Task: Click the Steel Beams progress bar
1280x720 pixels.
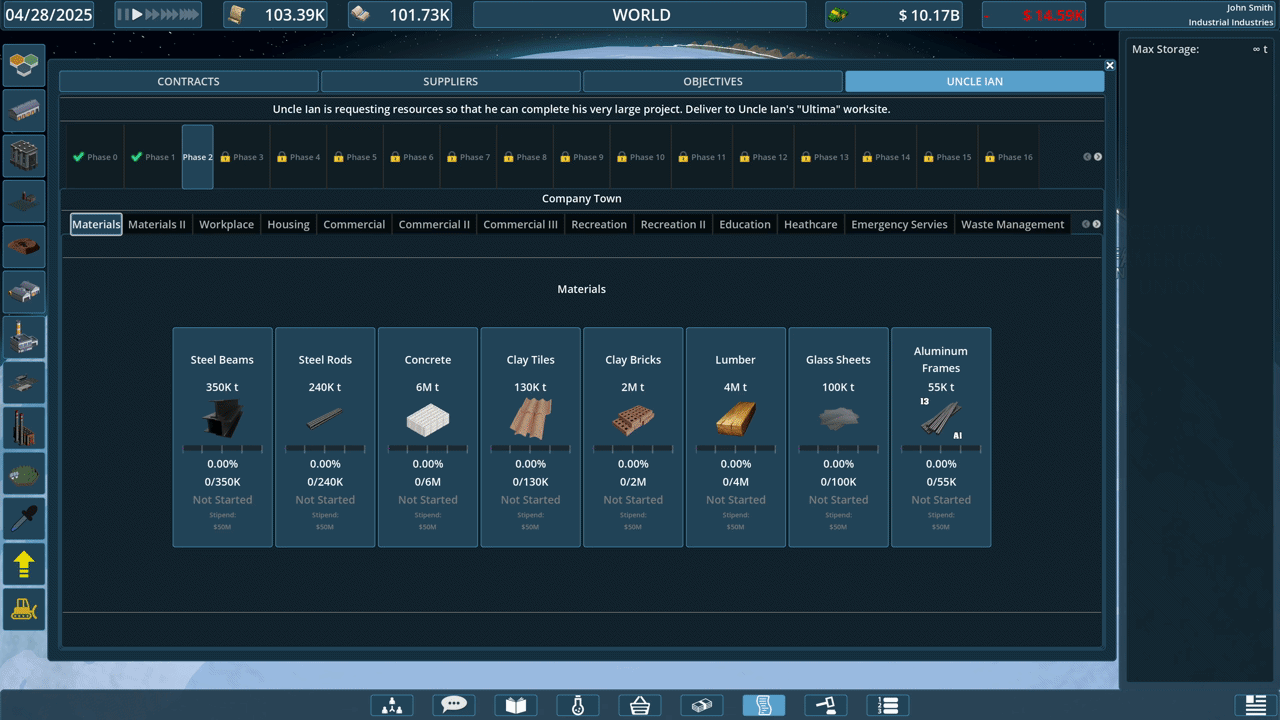Action: click(x=222, y=449)
